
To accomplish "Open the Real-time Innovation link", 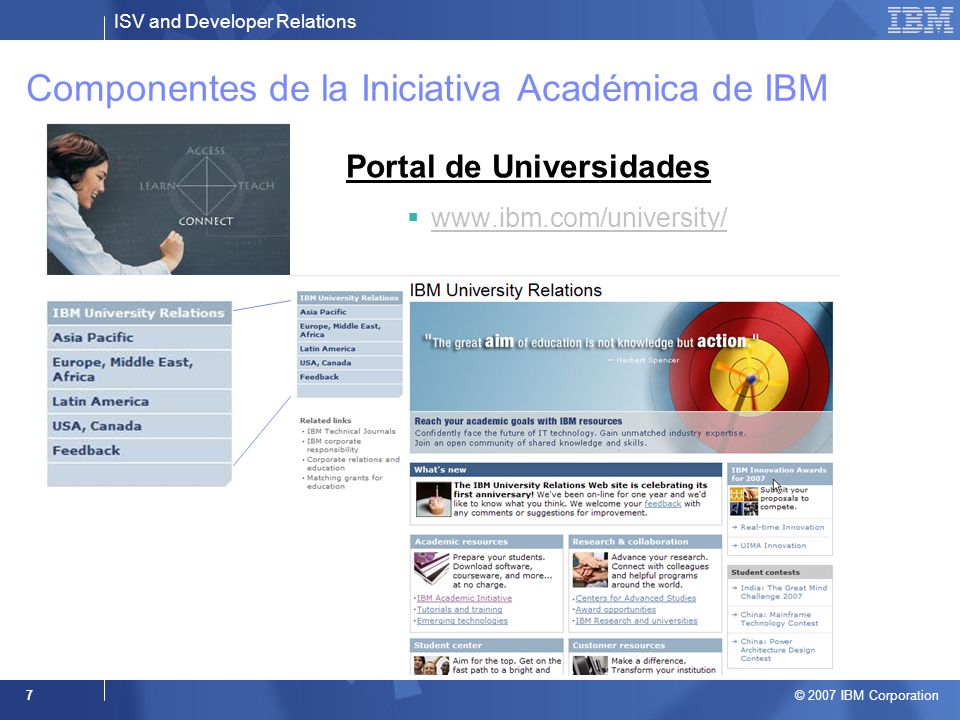I will 782,527.
